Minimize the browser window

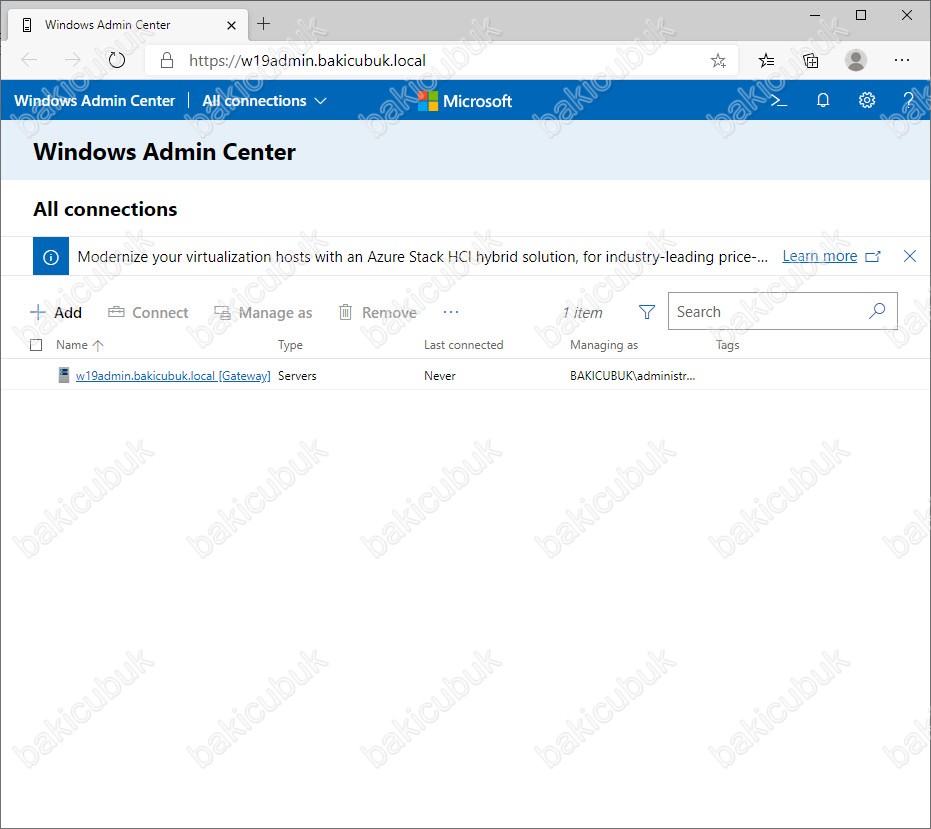click(x=815, y=15)
